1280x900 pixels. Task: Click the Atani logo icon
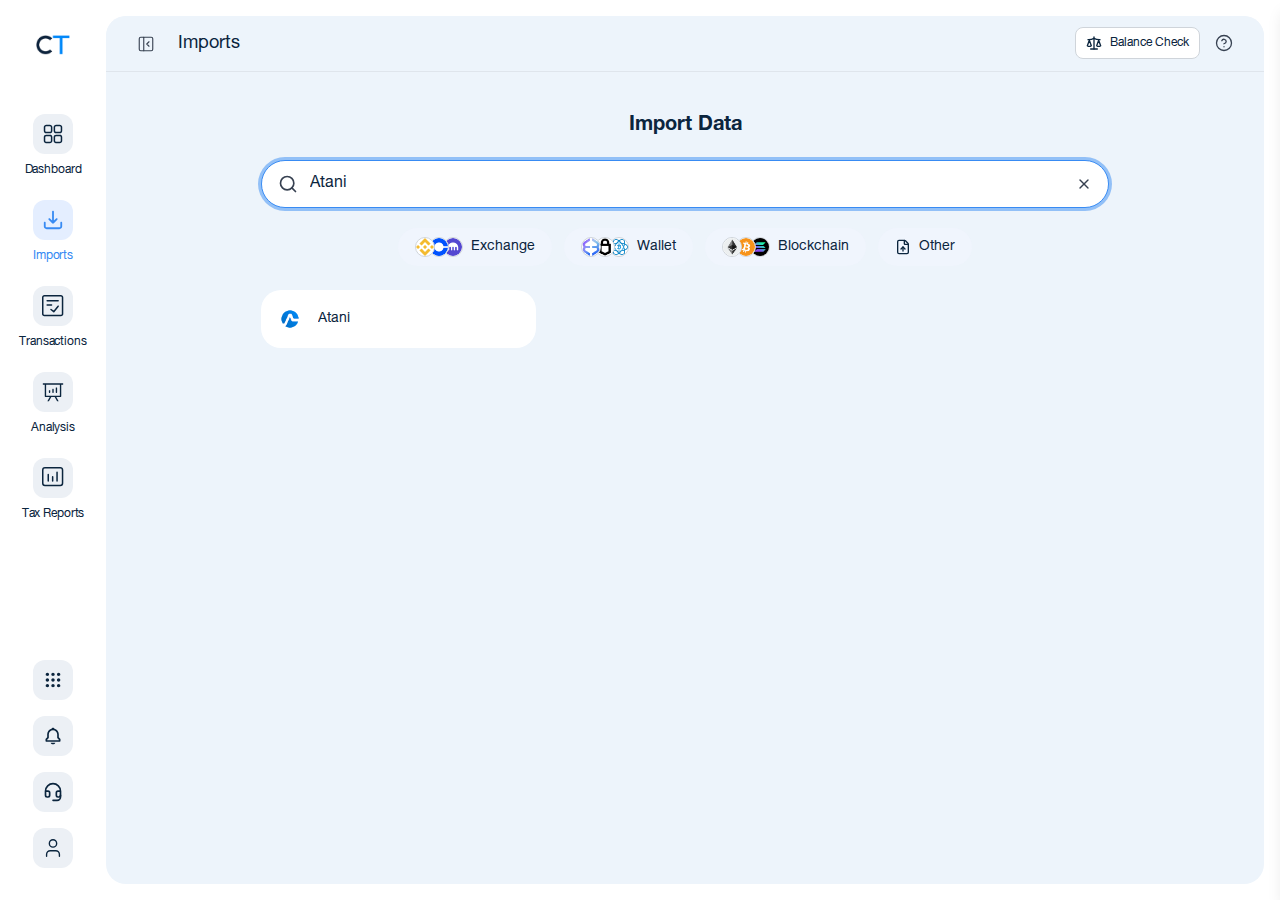click(290, 319)
